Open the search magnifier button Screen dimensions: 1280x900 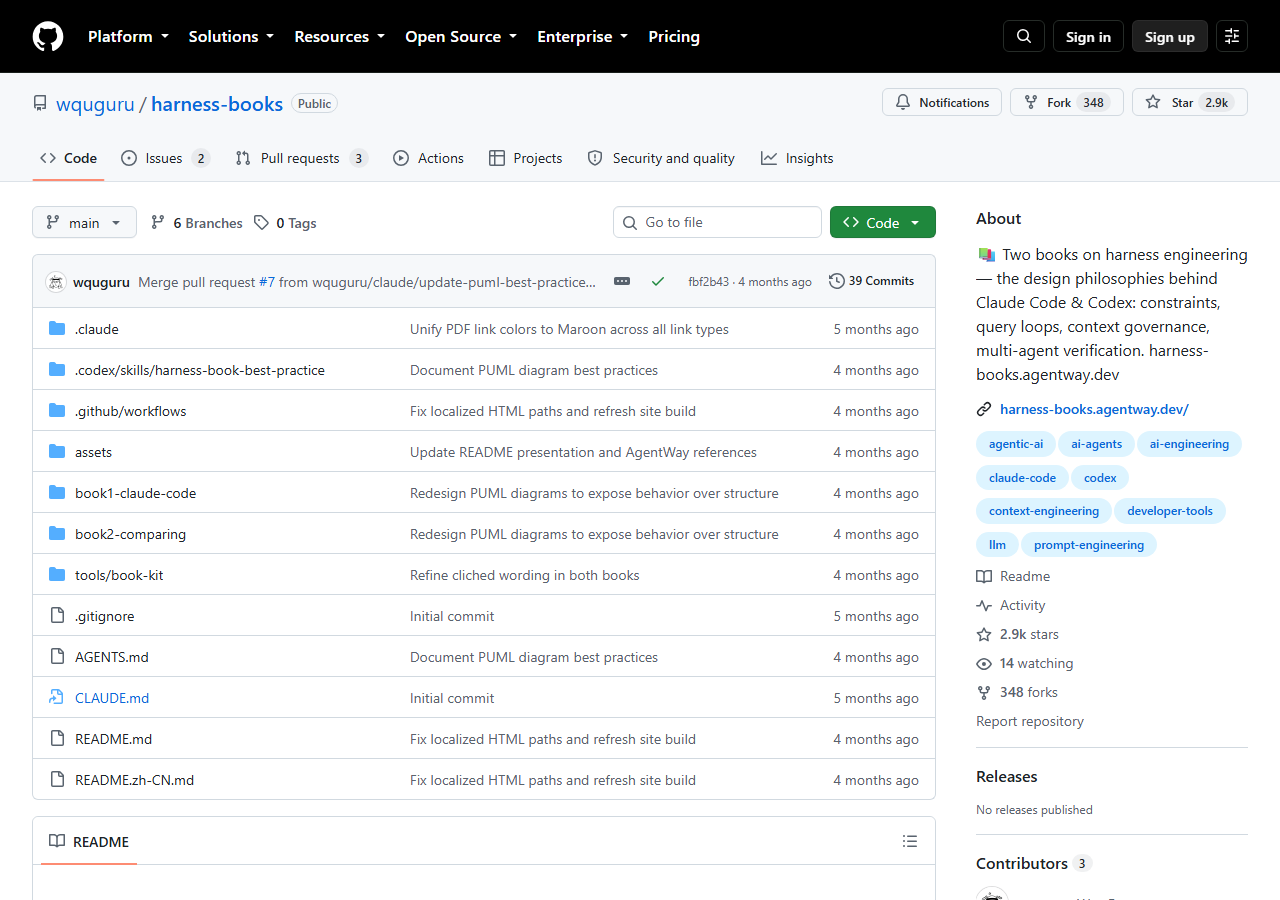point(1024,36)
